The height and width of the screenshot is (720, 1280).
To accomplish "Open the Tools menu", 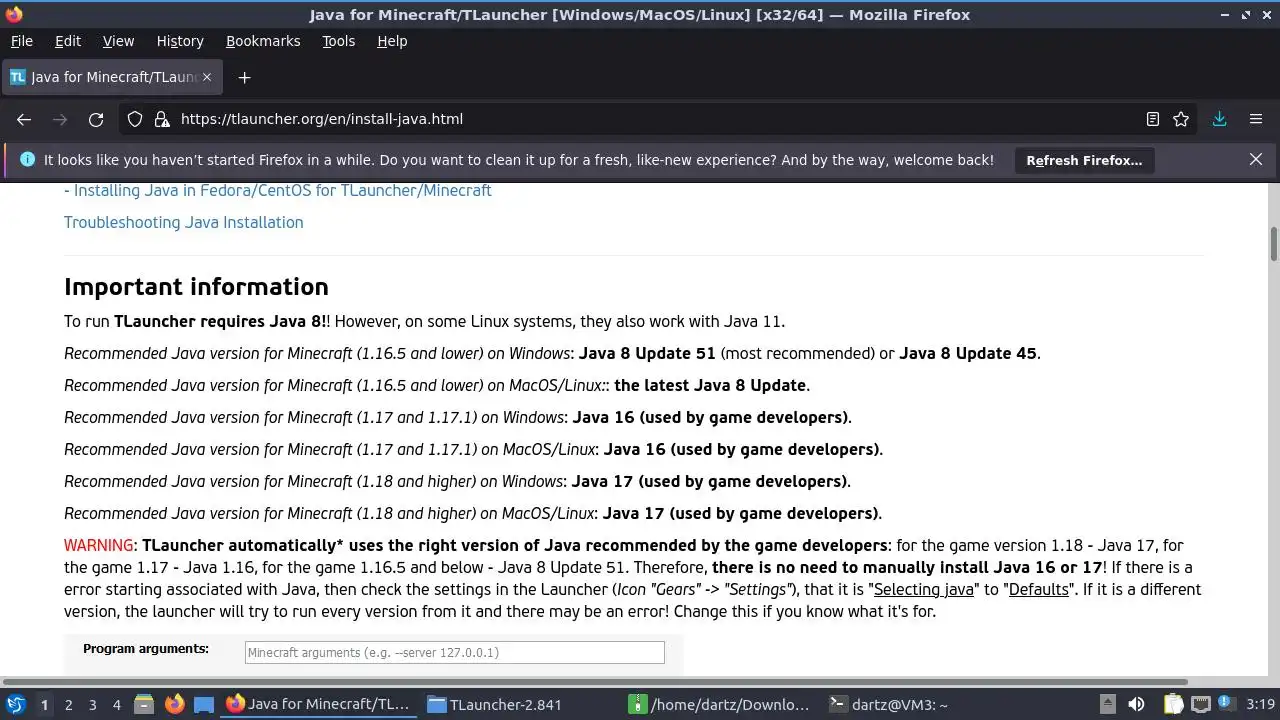I will tap(338, 41).
